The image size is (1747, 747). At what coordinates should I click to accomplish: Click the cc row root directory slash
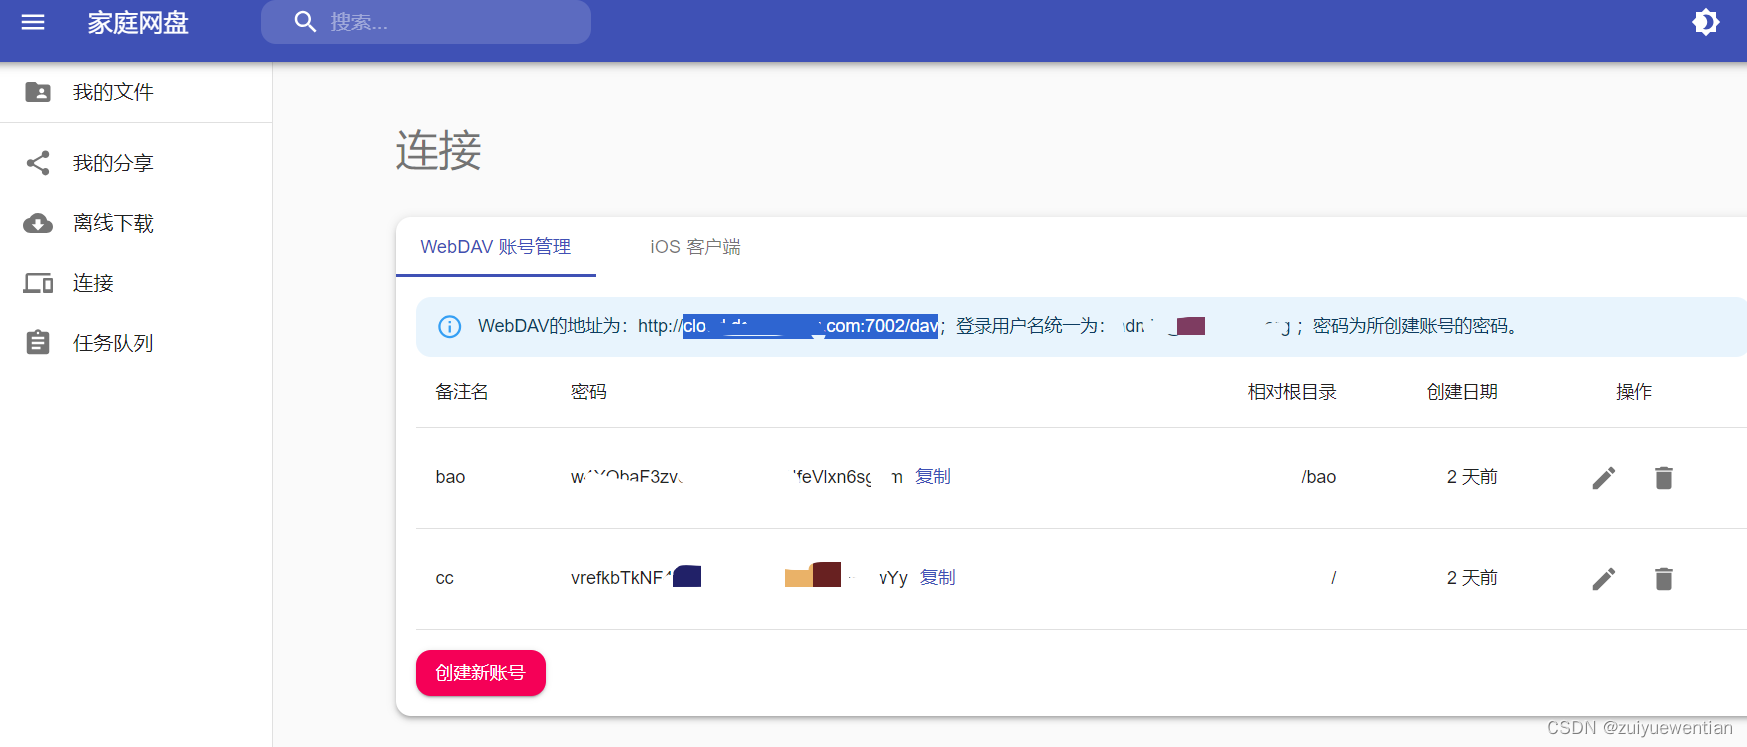click(x=1333, y=578)
